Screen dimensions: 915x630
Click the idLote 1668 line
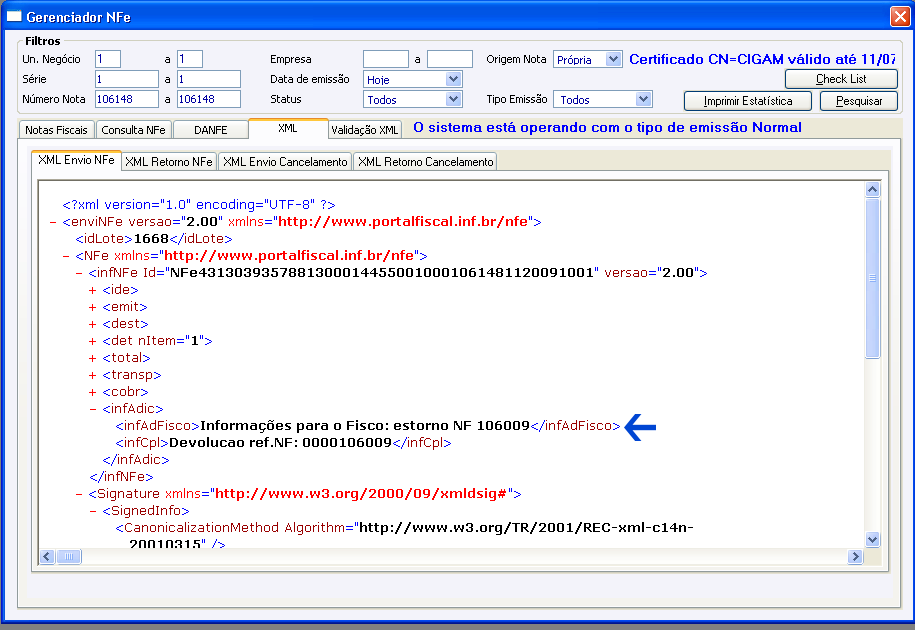pos(154,239)
